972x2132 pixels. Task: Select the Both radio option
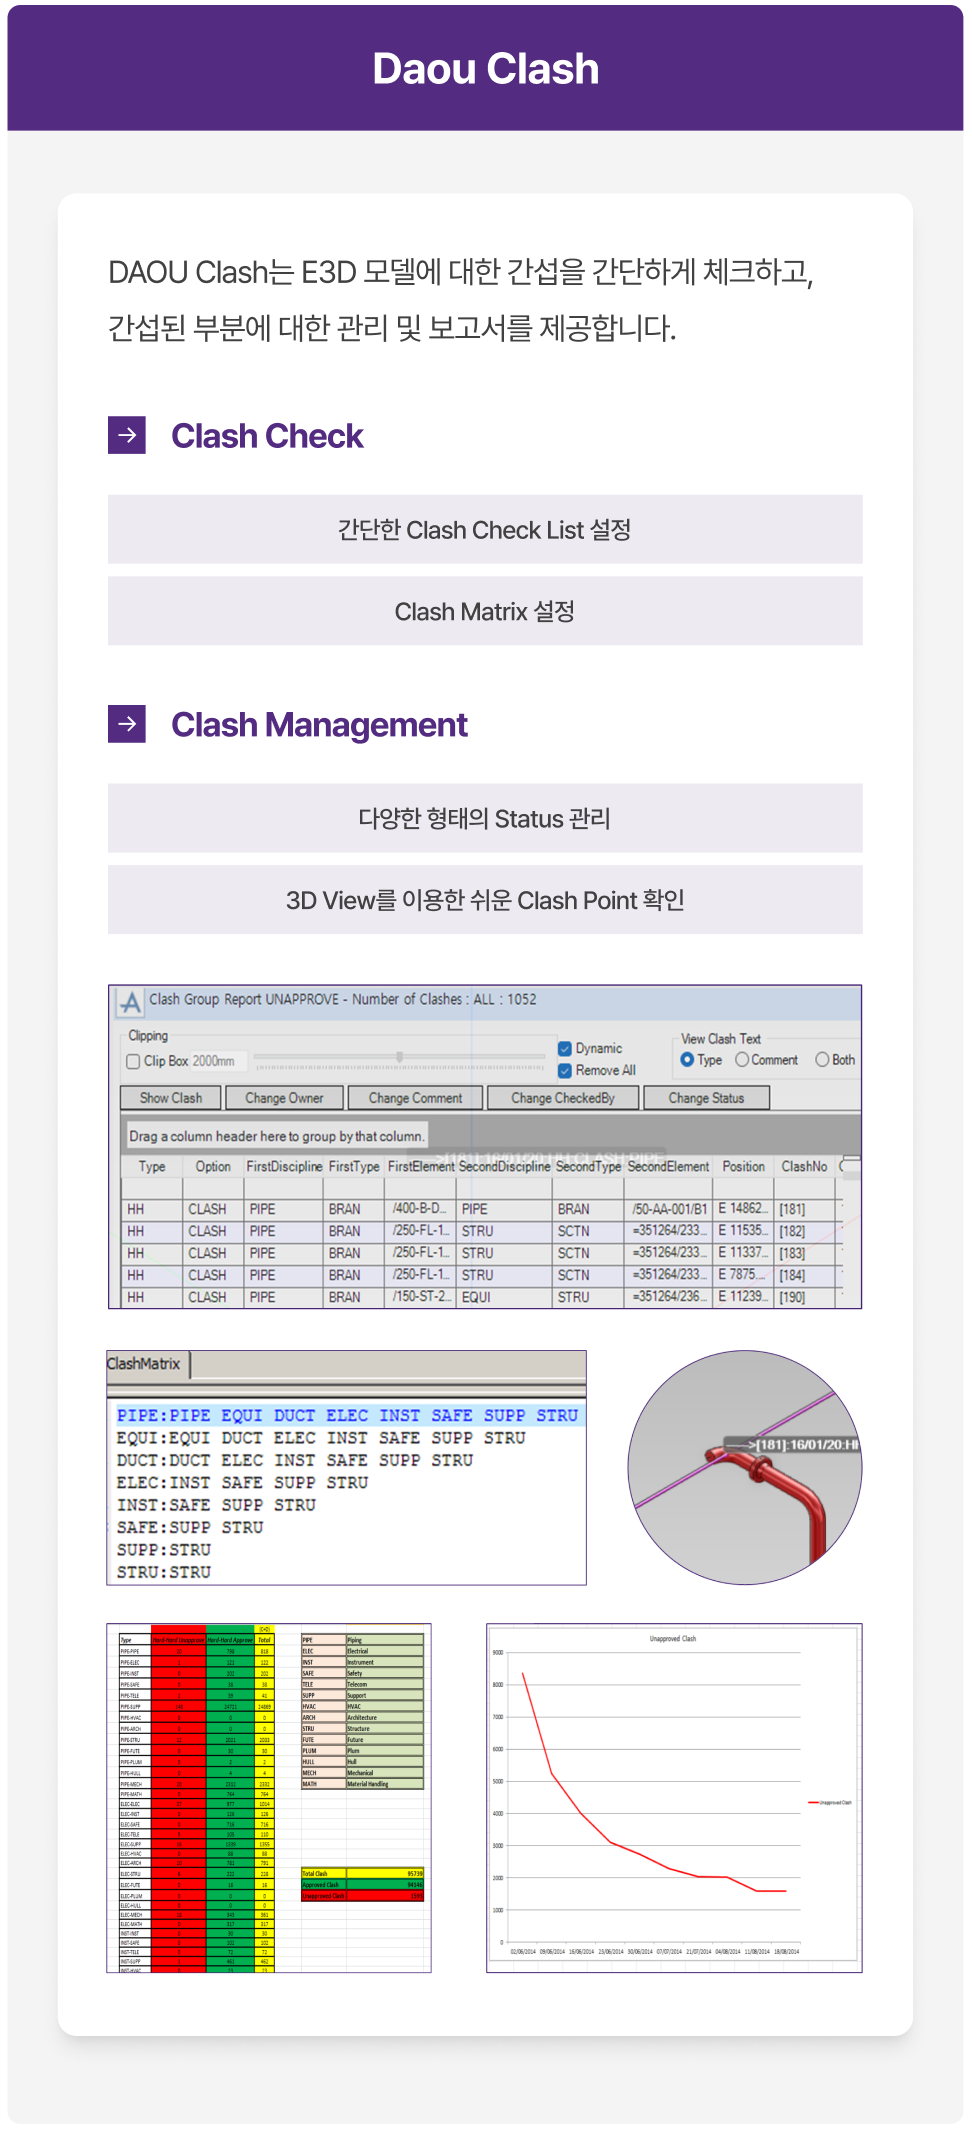[822, 1060]
